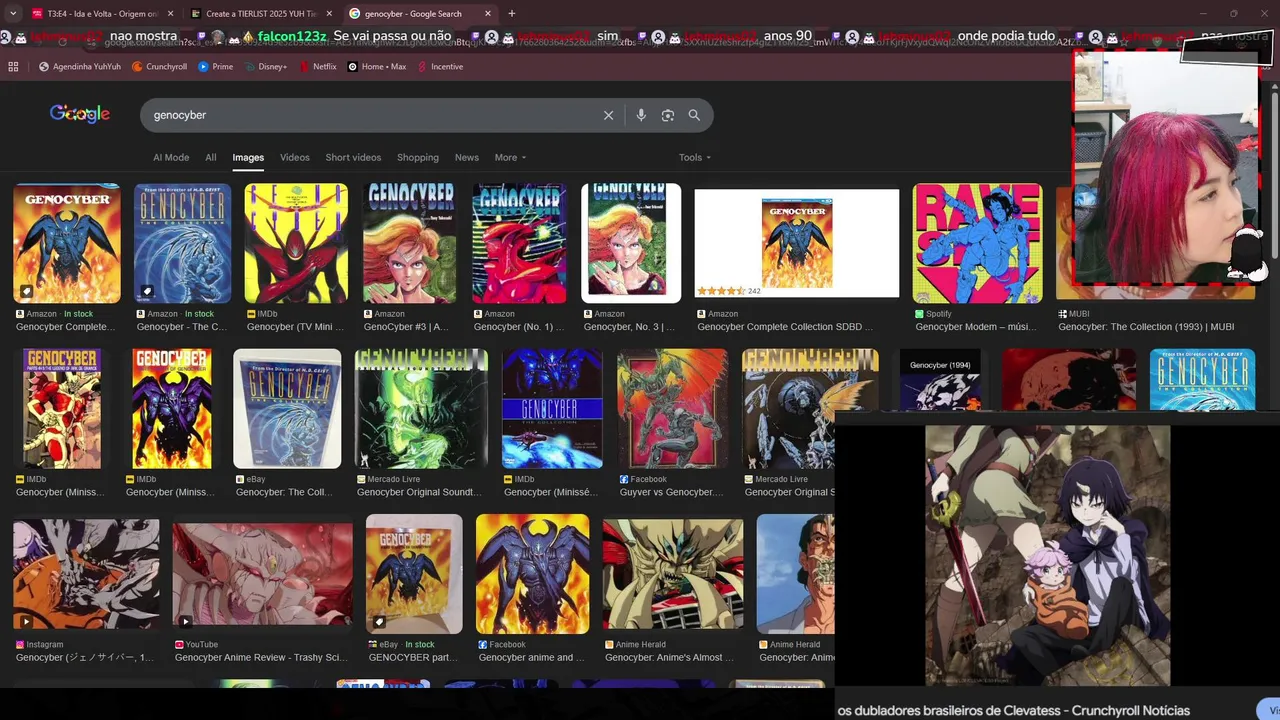The height and width of the screenshot is (720, 1280).
Task: Click the Google logo
Action: (x=80, y=114)
